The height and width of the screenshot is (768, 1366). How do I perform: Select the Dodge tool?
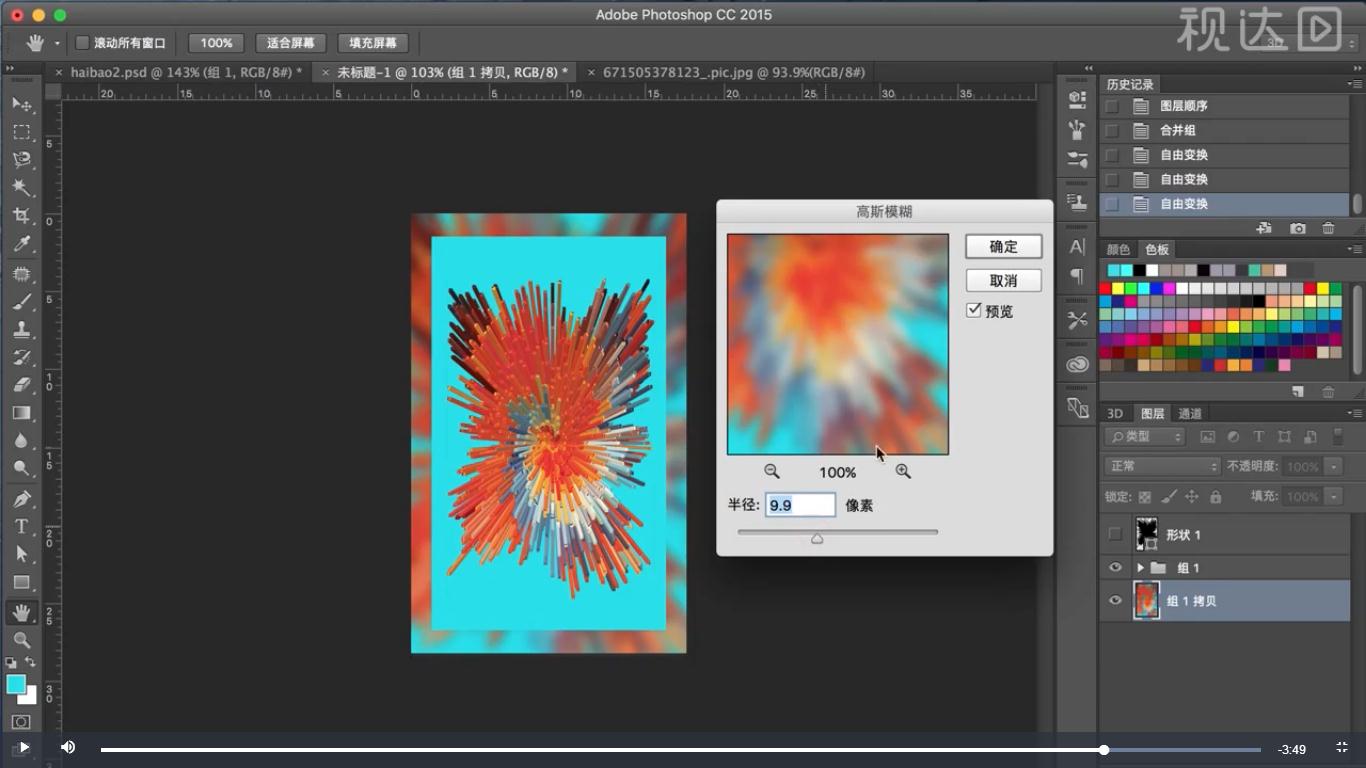21,469
